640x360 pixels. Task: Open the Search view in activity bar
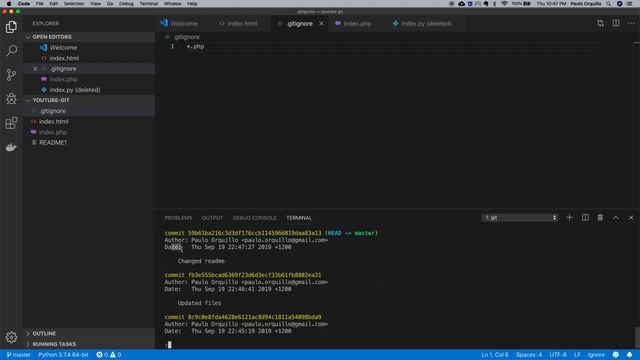[11, 51]
